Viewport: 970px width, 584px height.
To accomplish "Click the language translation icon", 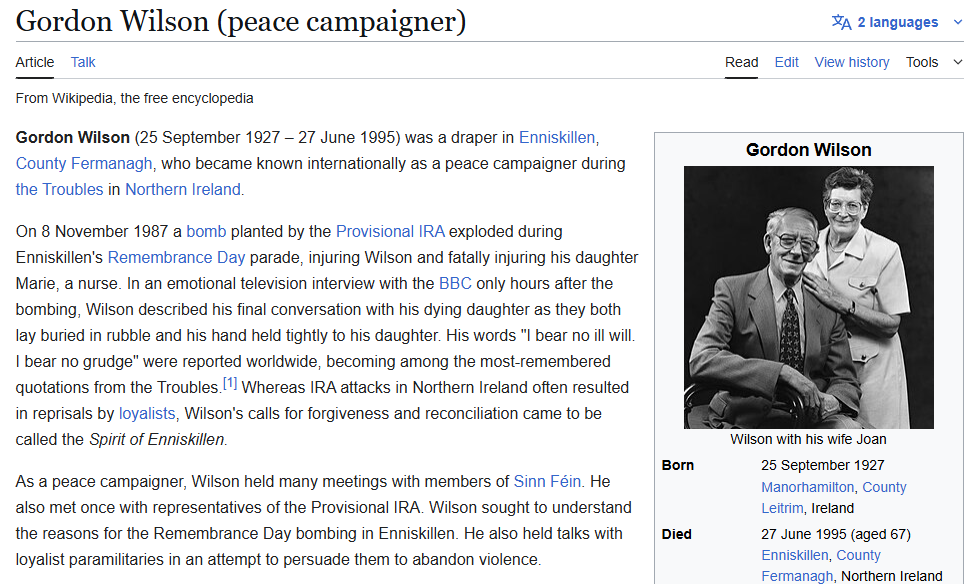I will [x=841, y=22].
